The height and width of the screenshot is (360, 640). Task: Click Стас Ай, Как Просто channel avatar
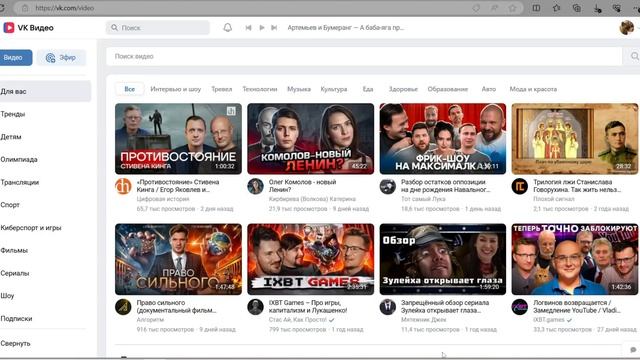(x=256, y=307)
